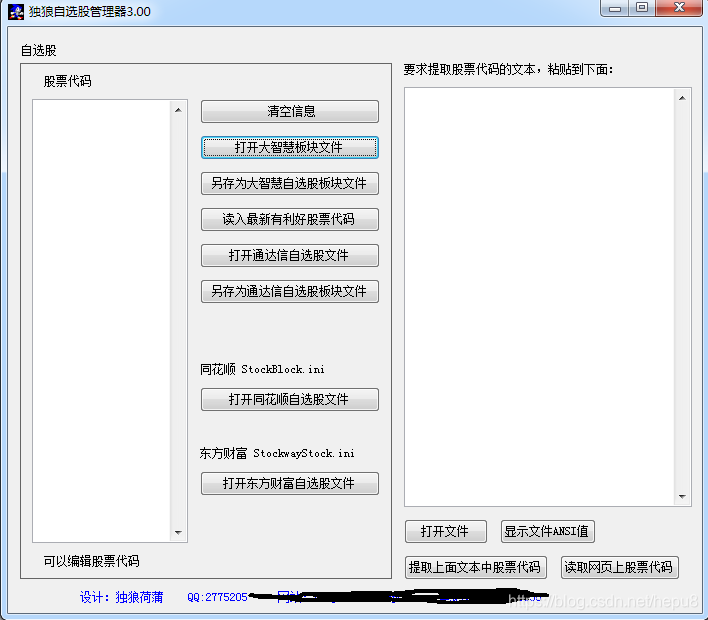
Task: Click up arrow of stock code list scrollbar
Action: click(178, 110)
